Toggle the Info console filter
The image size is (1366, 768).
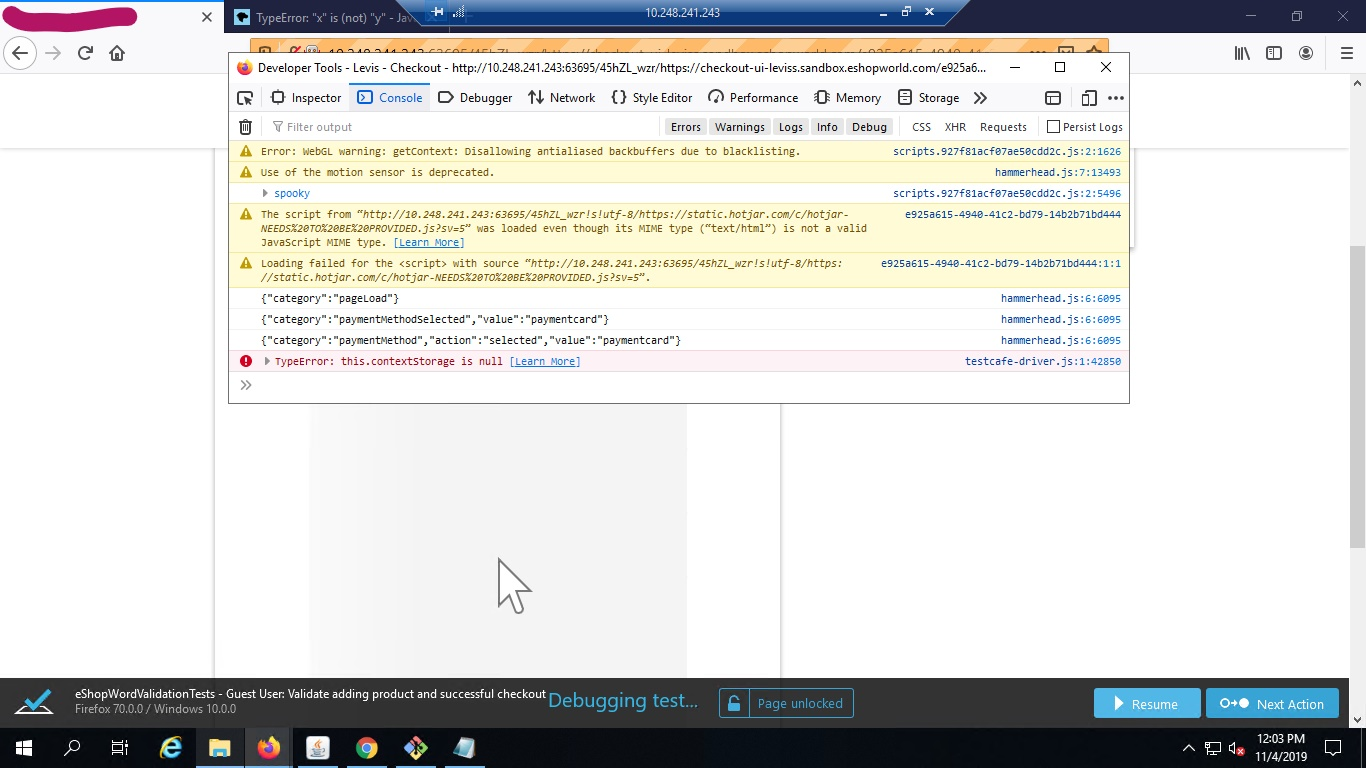[827, 127]
